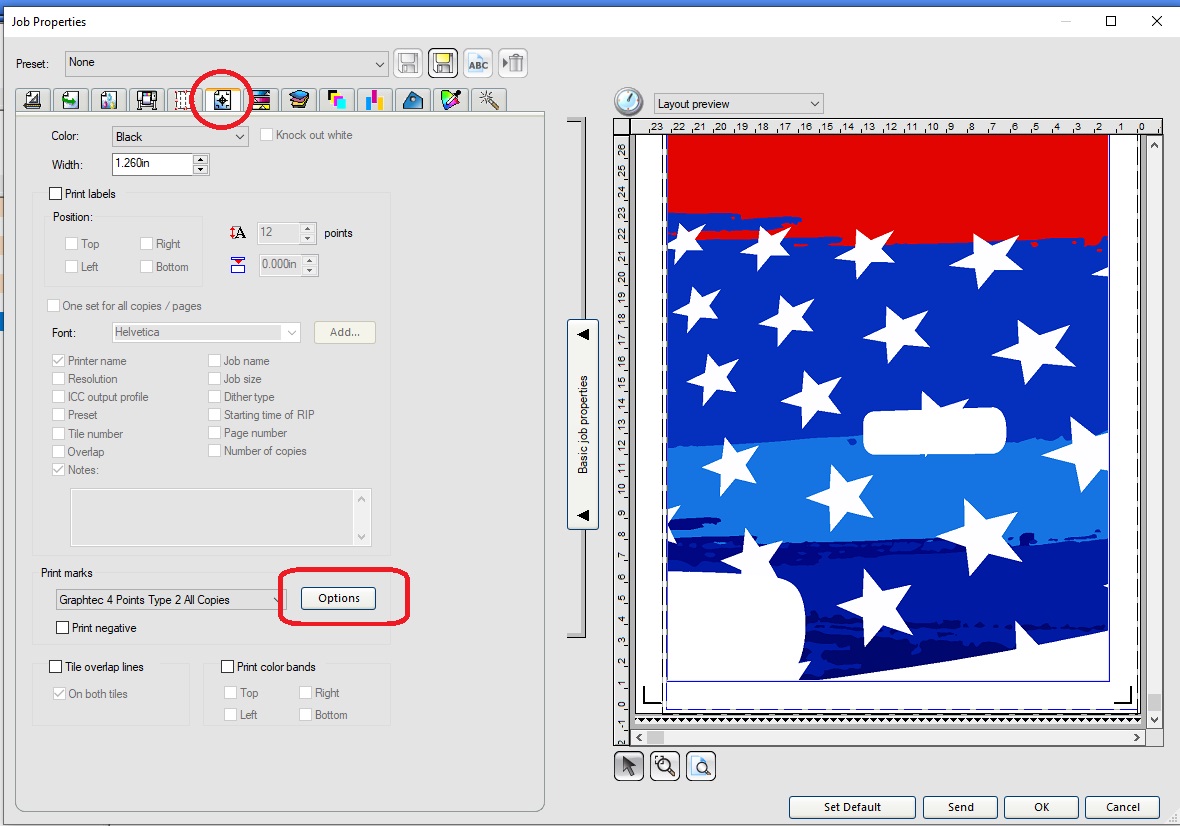Increase the 12 points font size stepper

click(307, 228)
